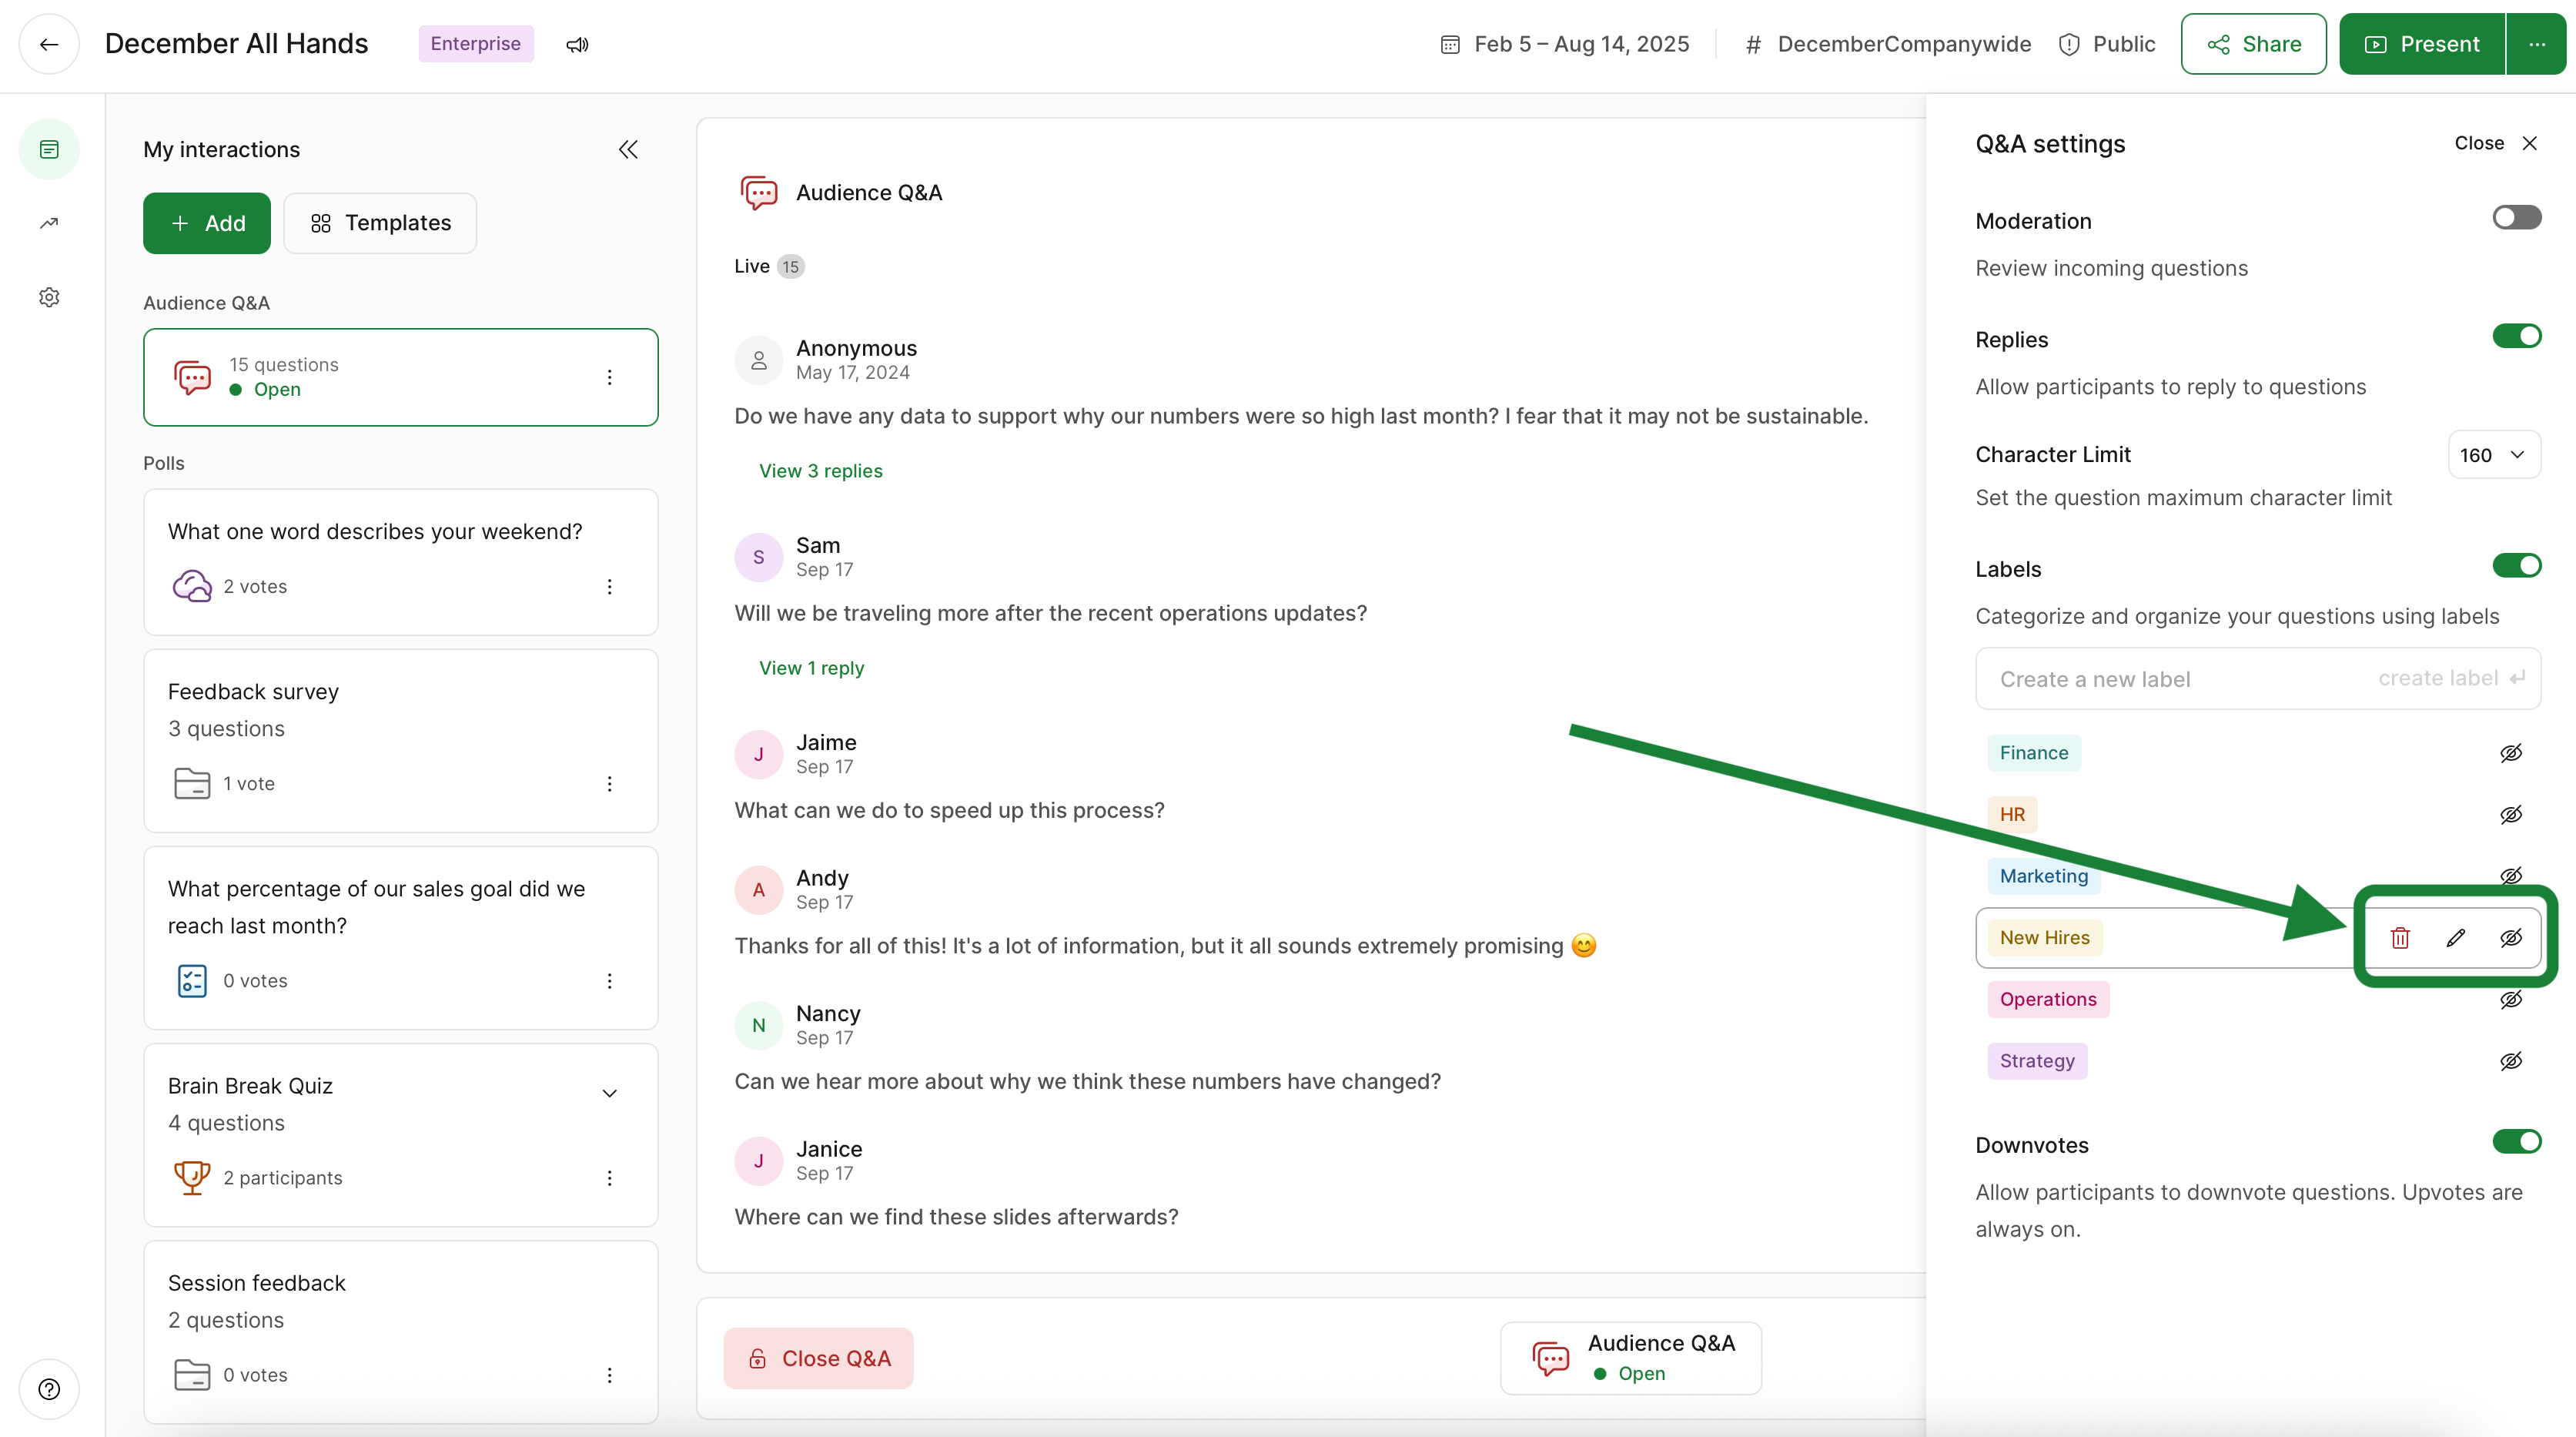Open the help question mark icon
The image size is (2576, 1437).
49,1389
